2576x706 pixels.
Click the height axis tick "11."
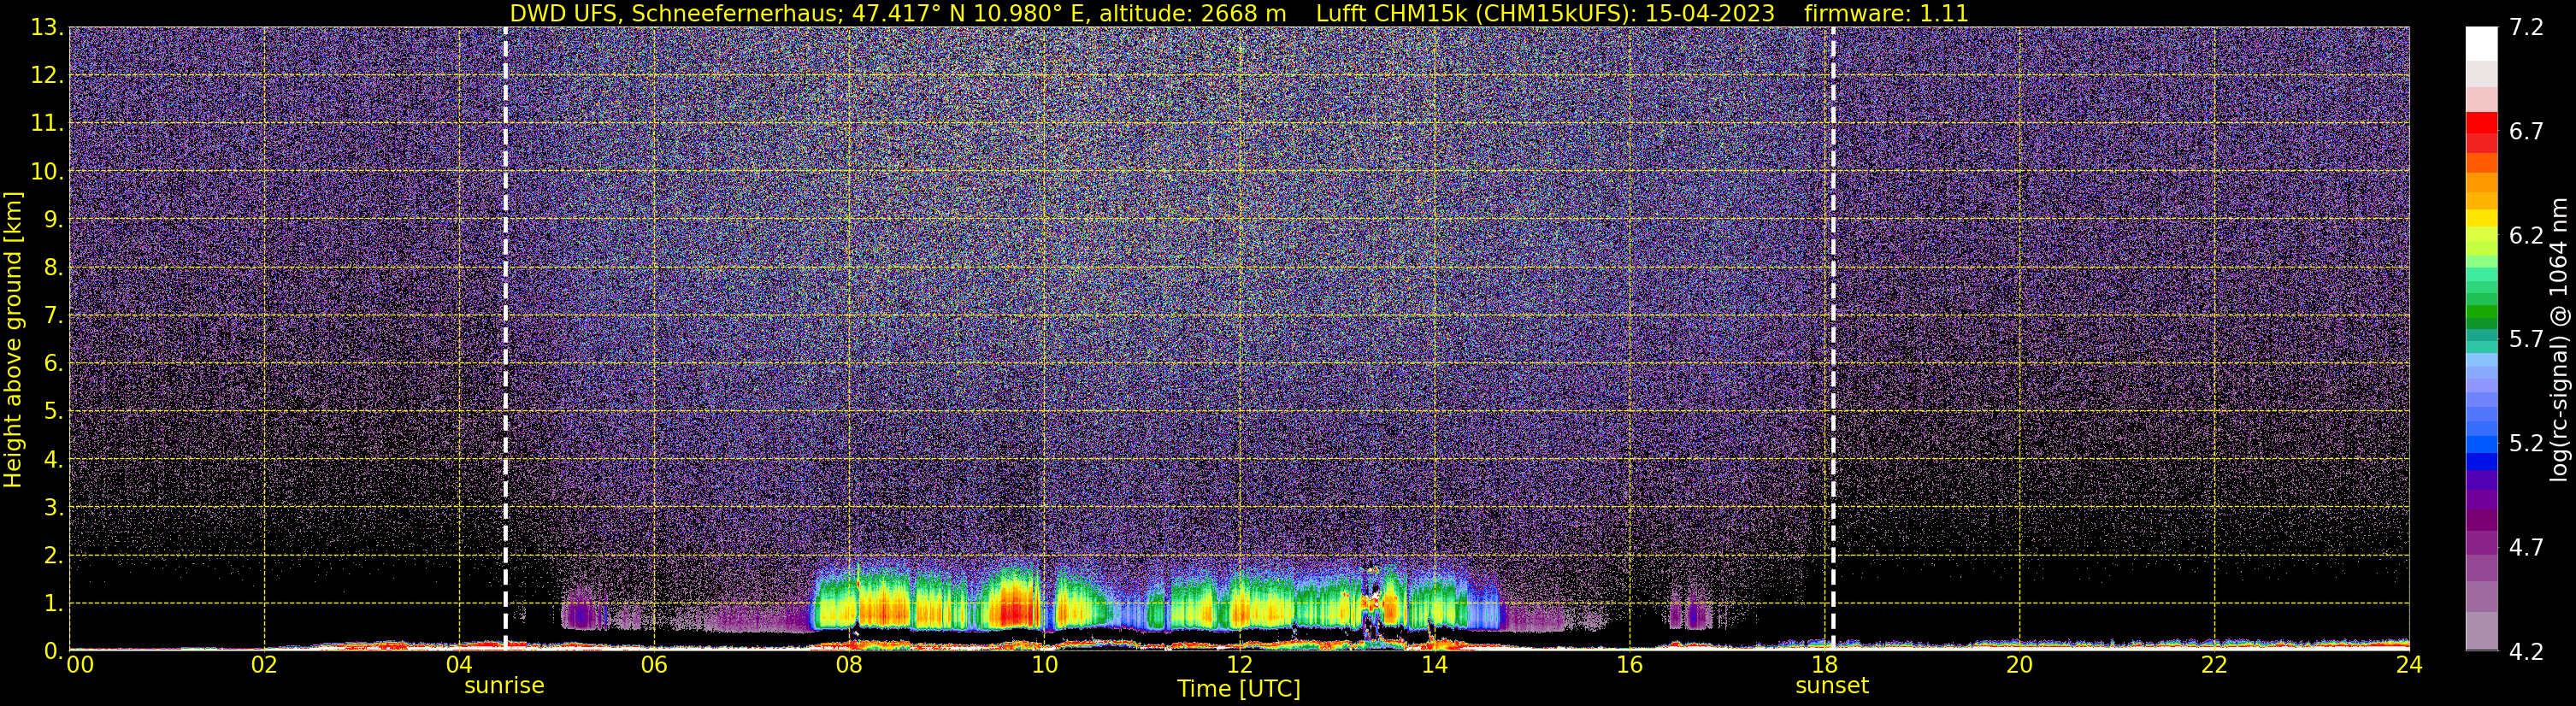(x=47, y=123)
